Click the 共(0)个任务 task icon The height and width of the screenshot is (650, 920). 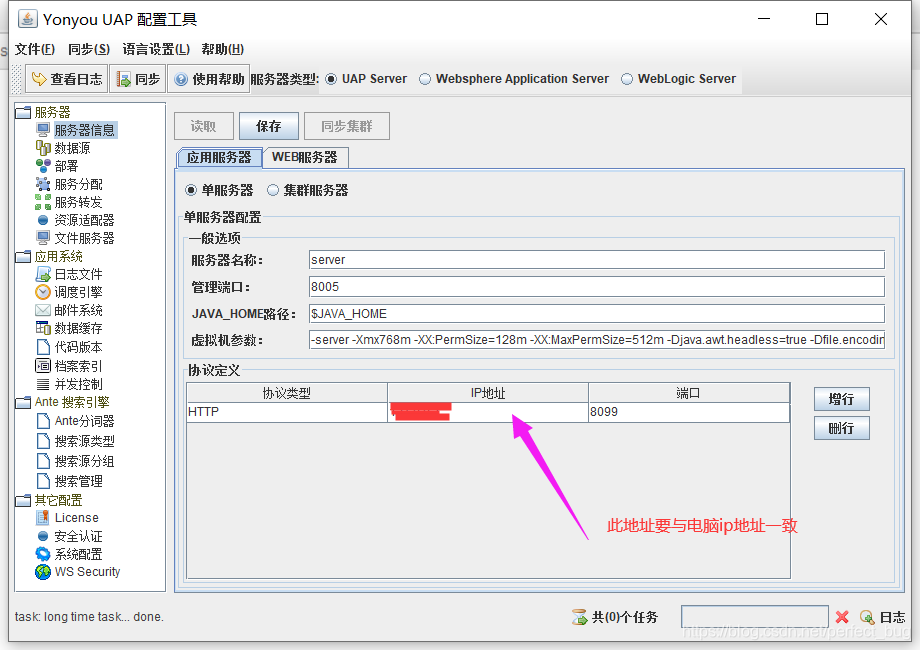tap(579, 617)
